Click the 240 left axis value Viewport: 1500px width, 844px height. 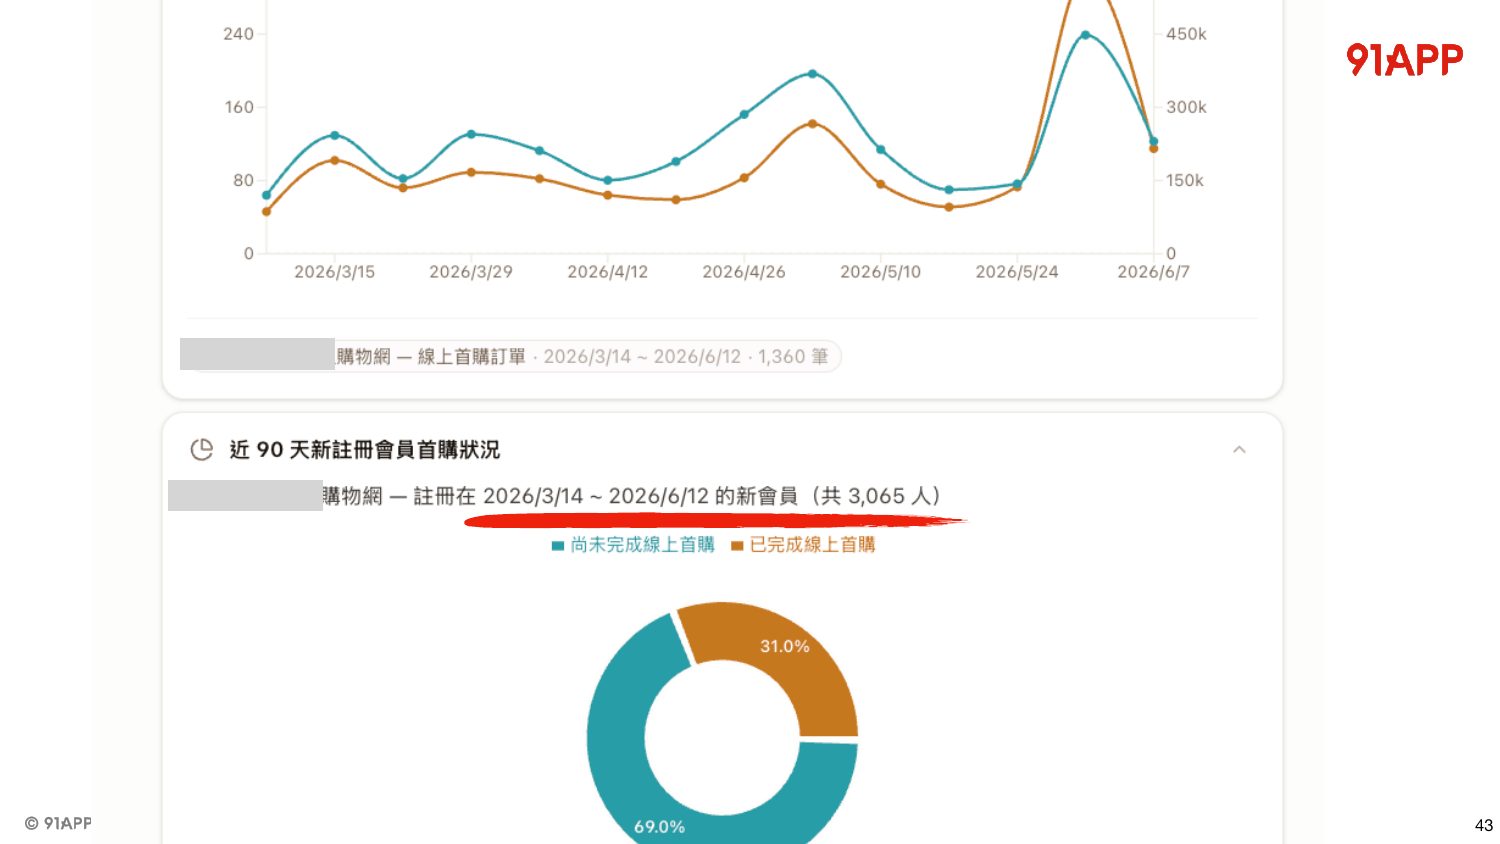(x=238, y=34)
